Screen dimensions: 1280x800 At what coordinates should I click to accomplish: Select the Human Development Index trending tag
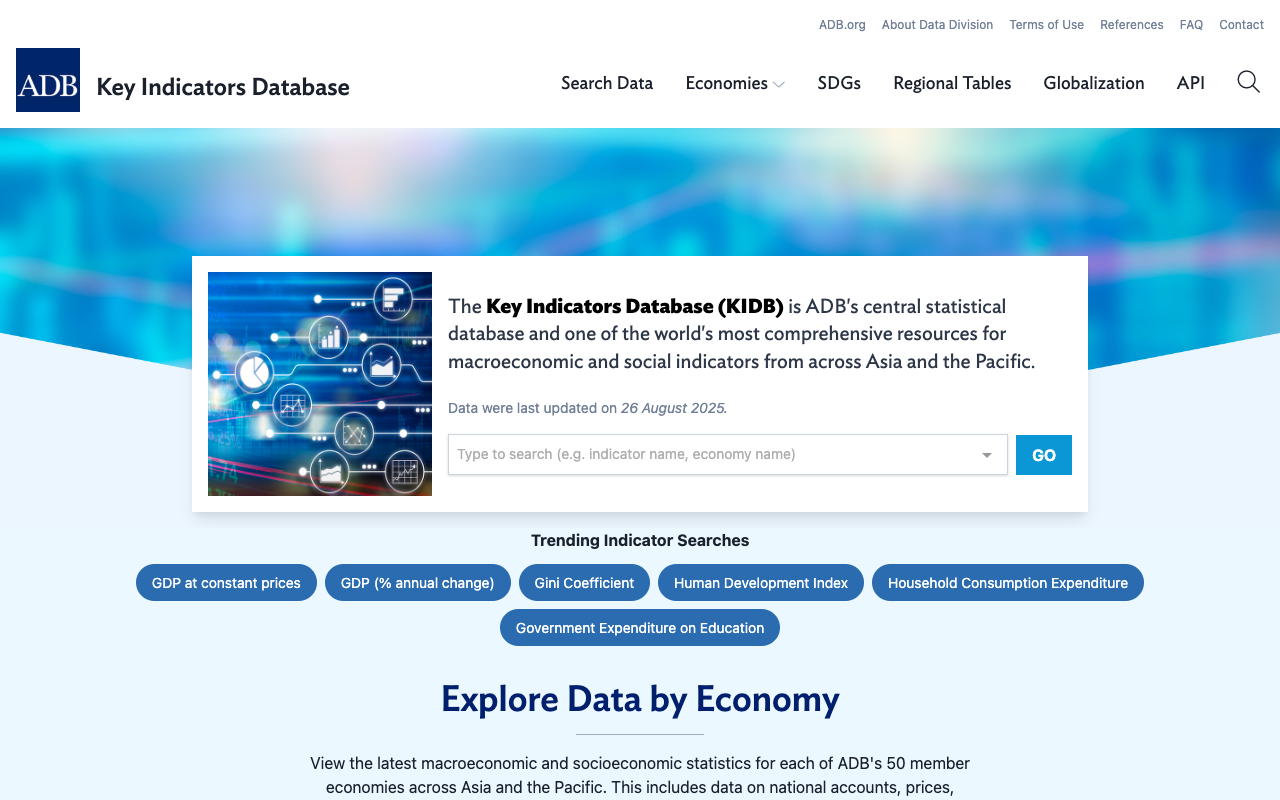pyautogui.click(x=760, y=582)
